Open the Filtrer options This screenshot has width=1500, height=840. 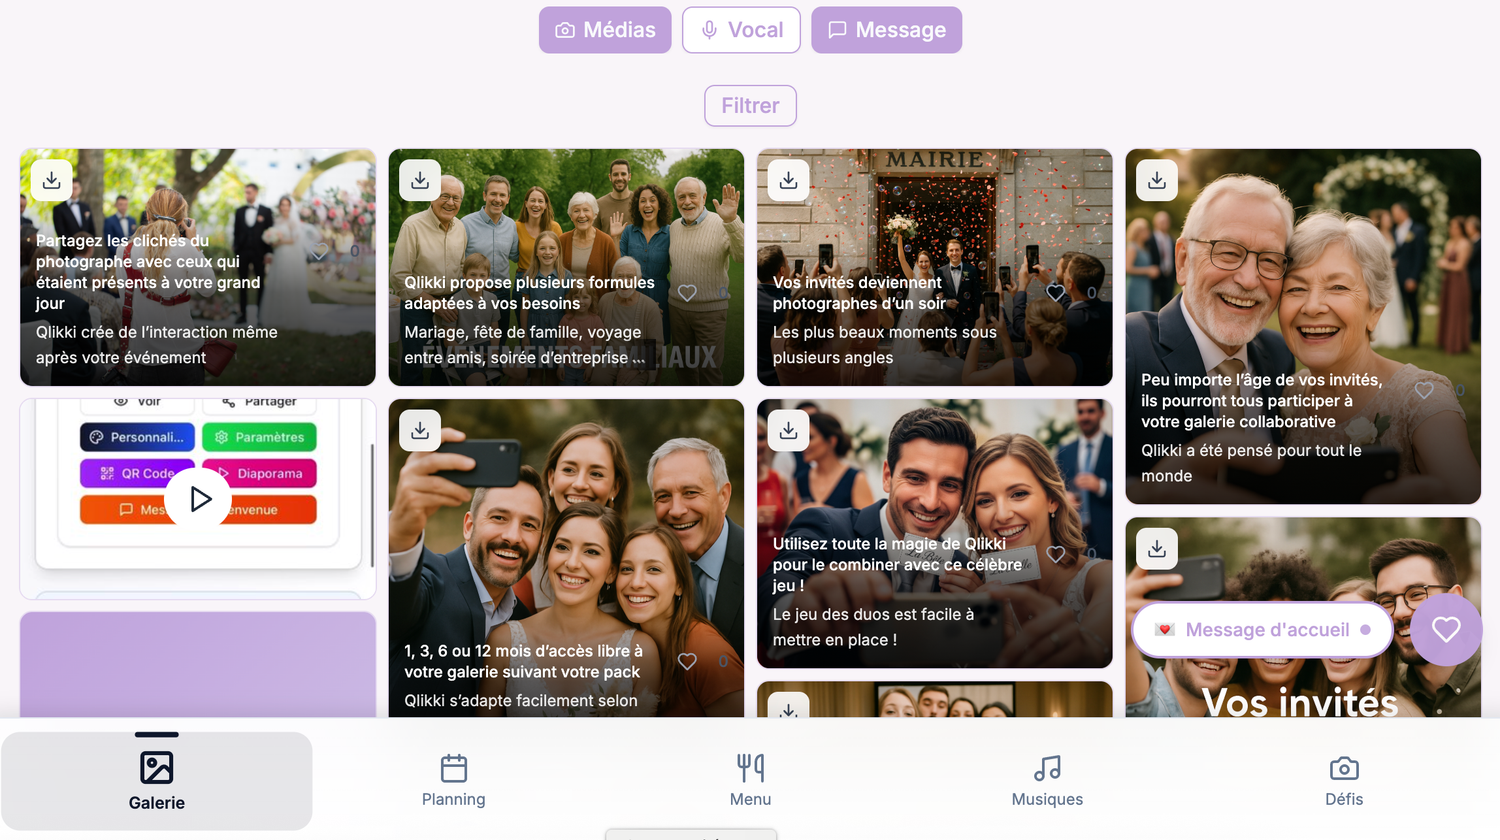[750, 106]
